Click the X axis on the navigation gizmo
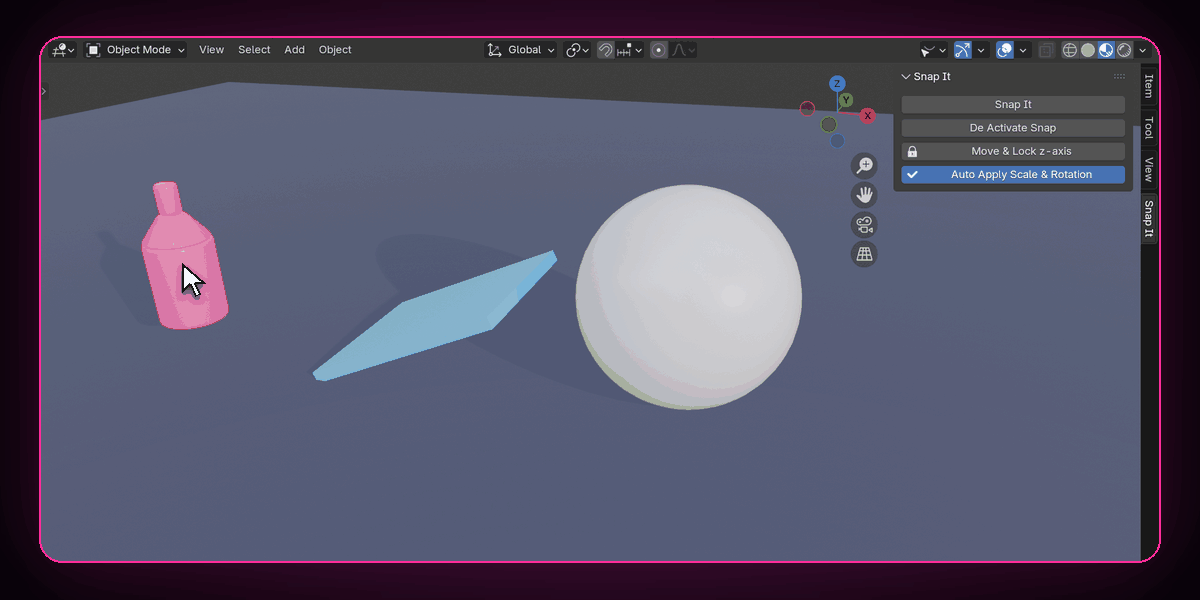The image size is (1200, 600). point(868,116)
